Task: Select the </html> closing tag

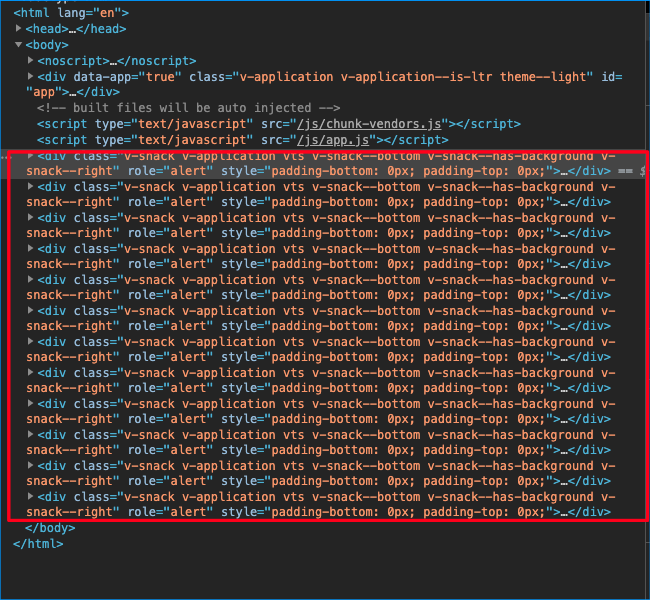Action: (38, 544)
